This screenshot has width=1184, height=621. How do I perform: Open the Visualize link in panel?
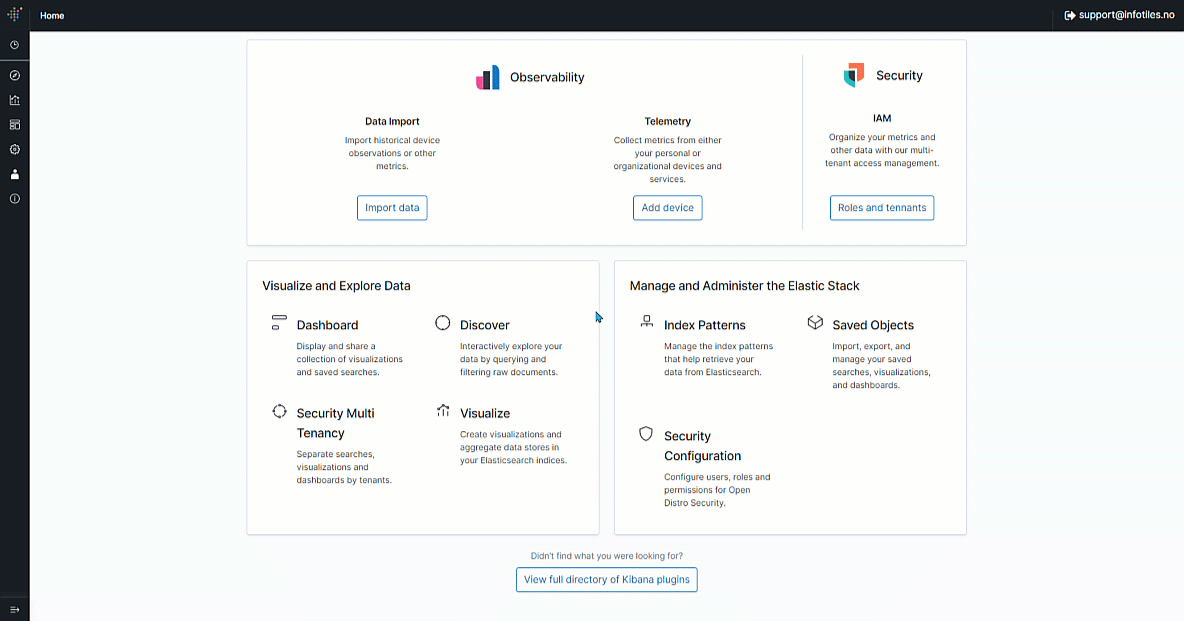click(x=485, y=413)
